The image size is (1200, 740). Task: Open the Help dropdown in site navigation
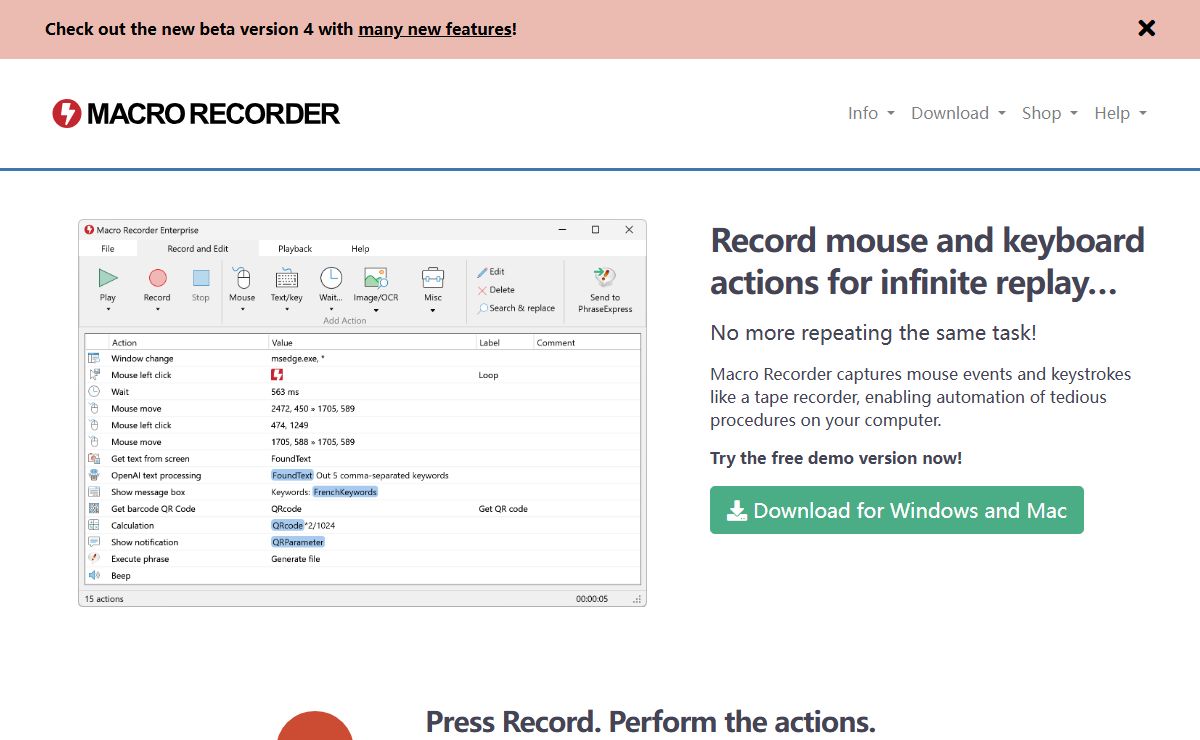click(1120, 113)
